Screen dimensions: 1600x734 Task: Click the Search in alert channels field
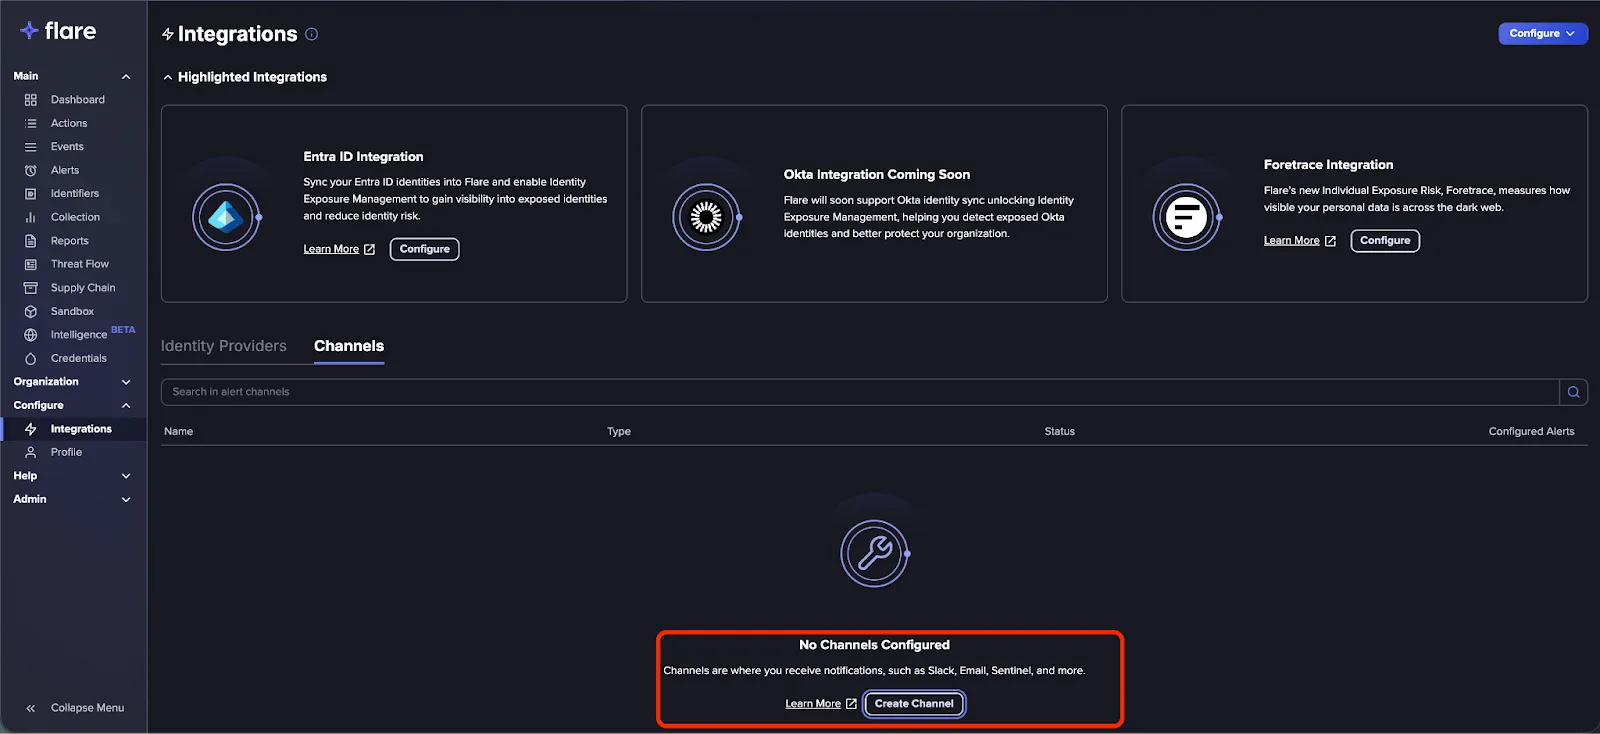[x=860, y=392]
